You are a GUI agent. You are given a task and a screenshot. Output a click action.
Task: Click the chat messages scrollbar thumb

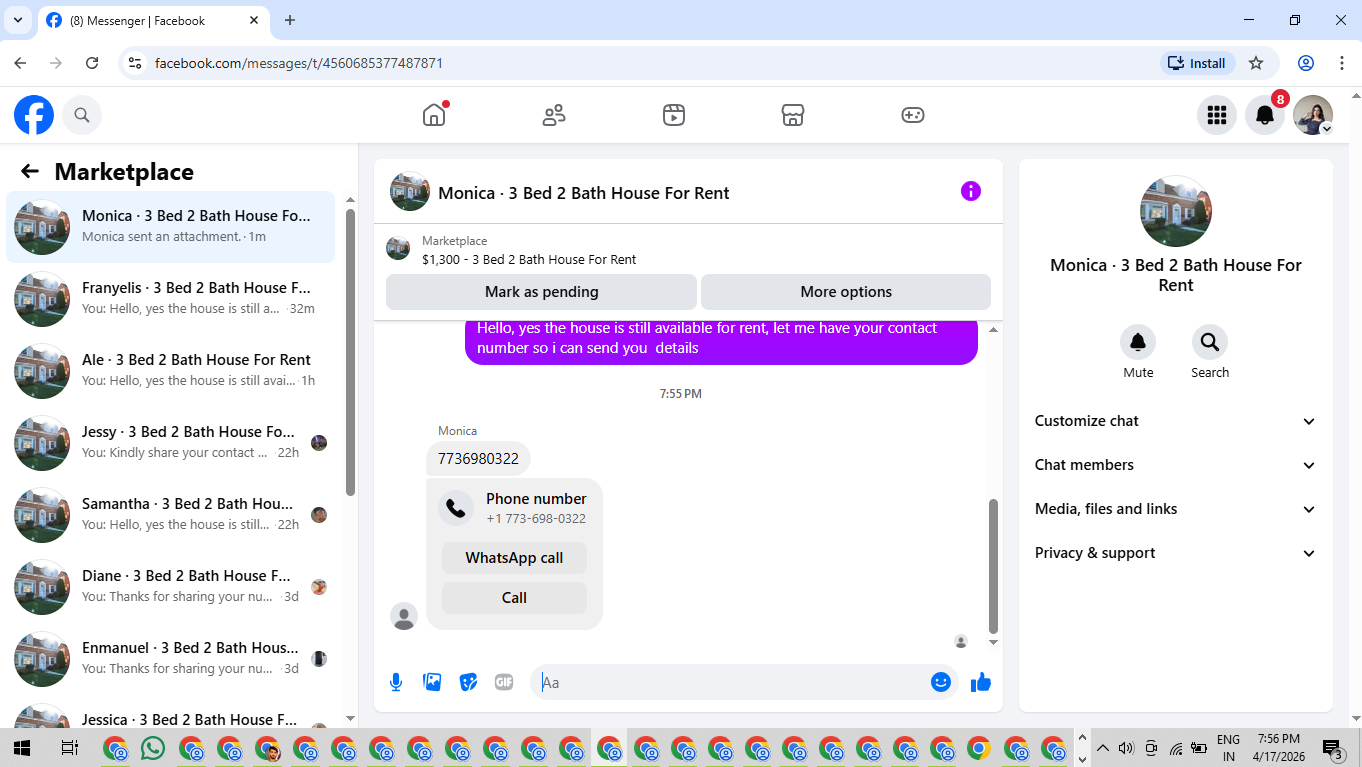[x=993, y=565]
